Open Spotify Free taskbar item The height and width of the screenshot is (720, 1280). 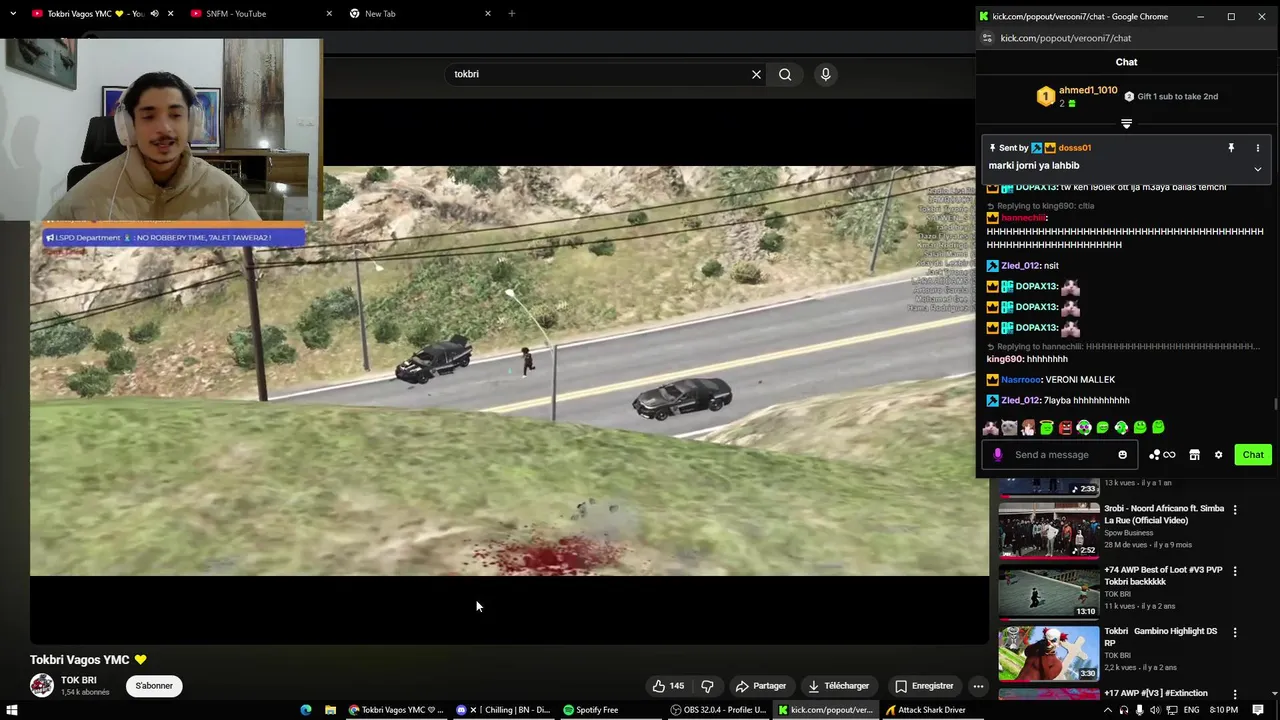click(590, 710)
